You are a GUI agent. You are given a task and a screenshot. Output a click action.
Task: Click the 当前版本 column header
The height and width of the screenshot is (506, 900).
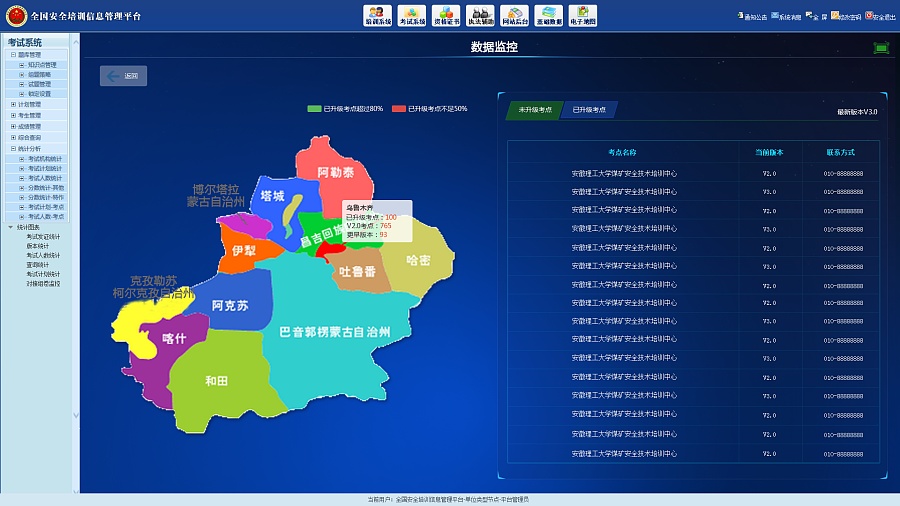coord(769,153)
